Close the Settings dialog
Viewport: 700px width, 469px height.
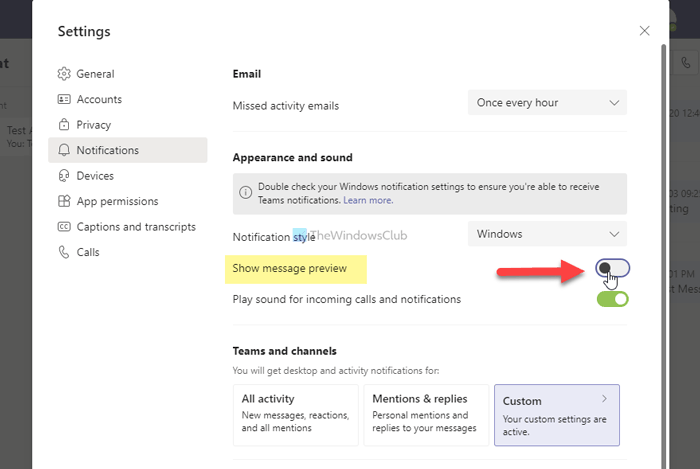pos(644,31)
